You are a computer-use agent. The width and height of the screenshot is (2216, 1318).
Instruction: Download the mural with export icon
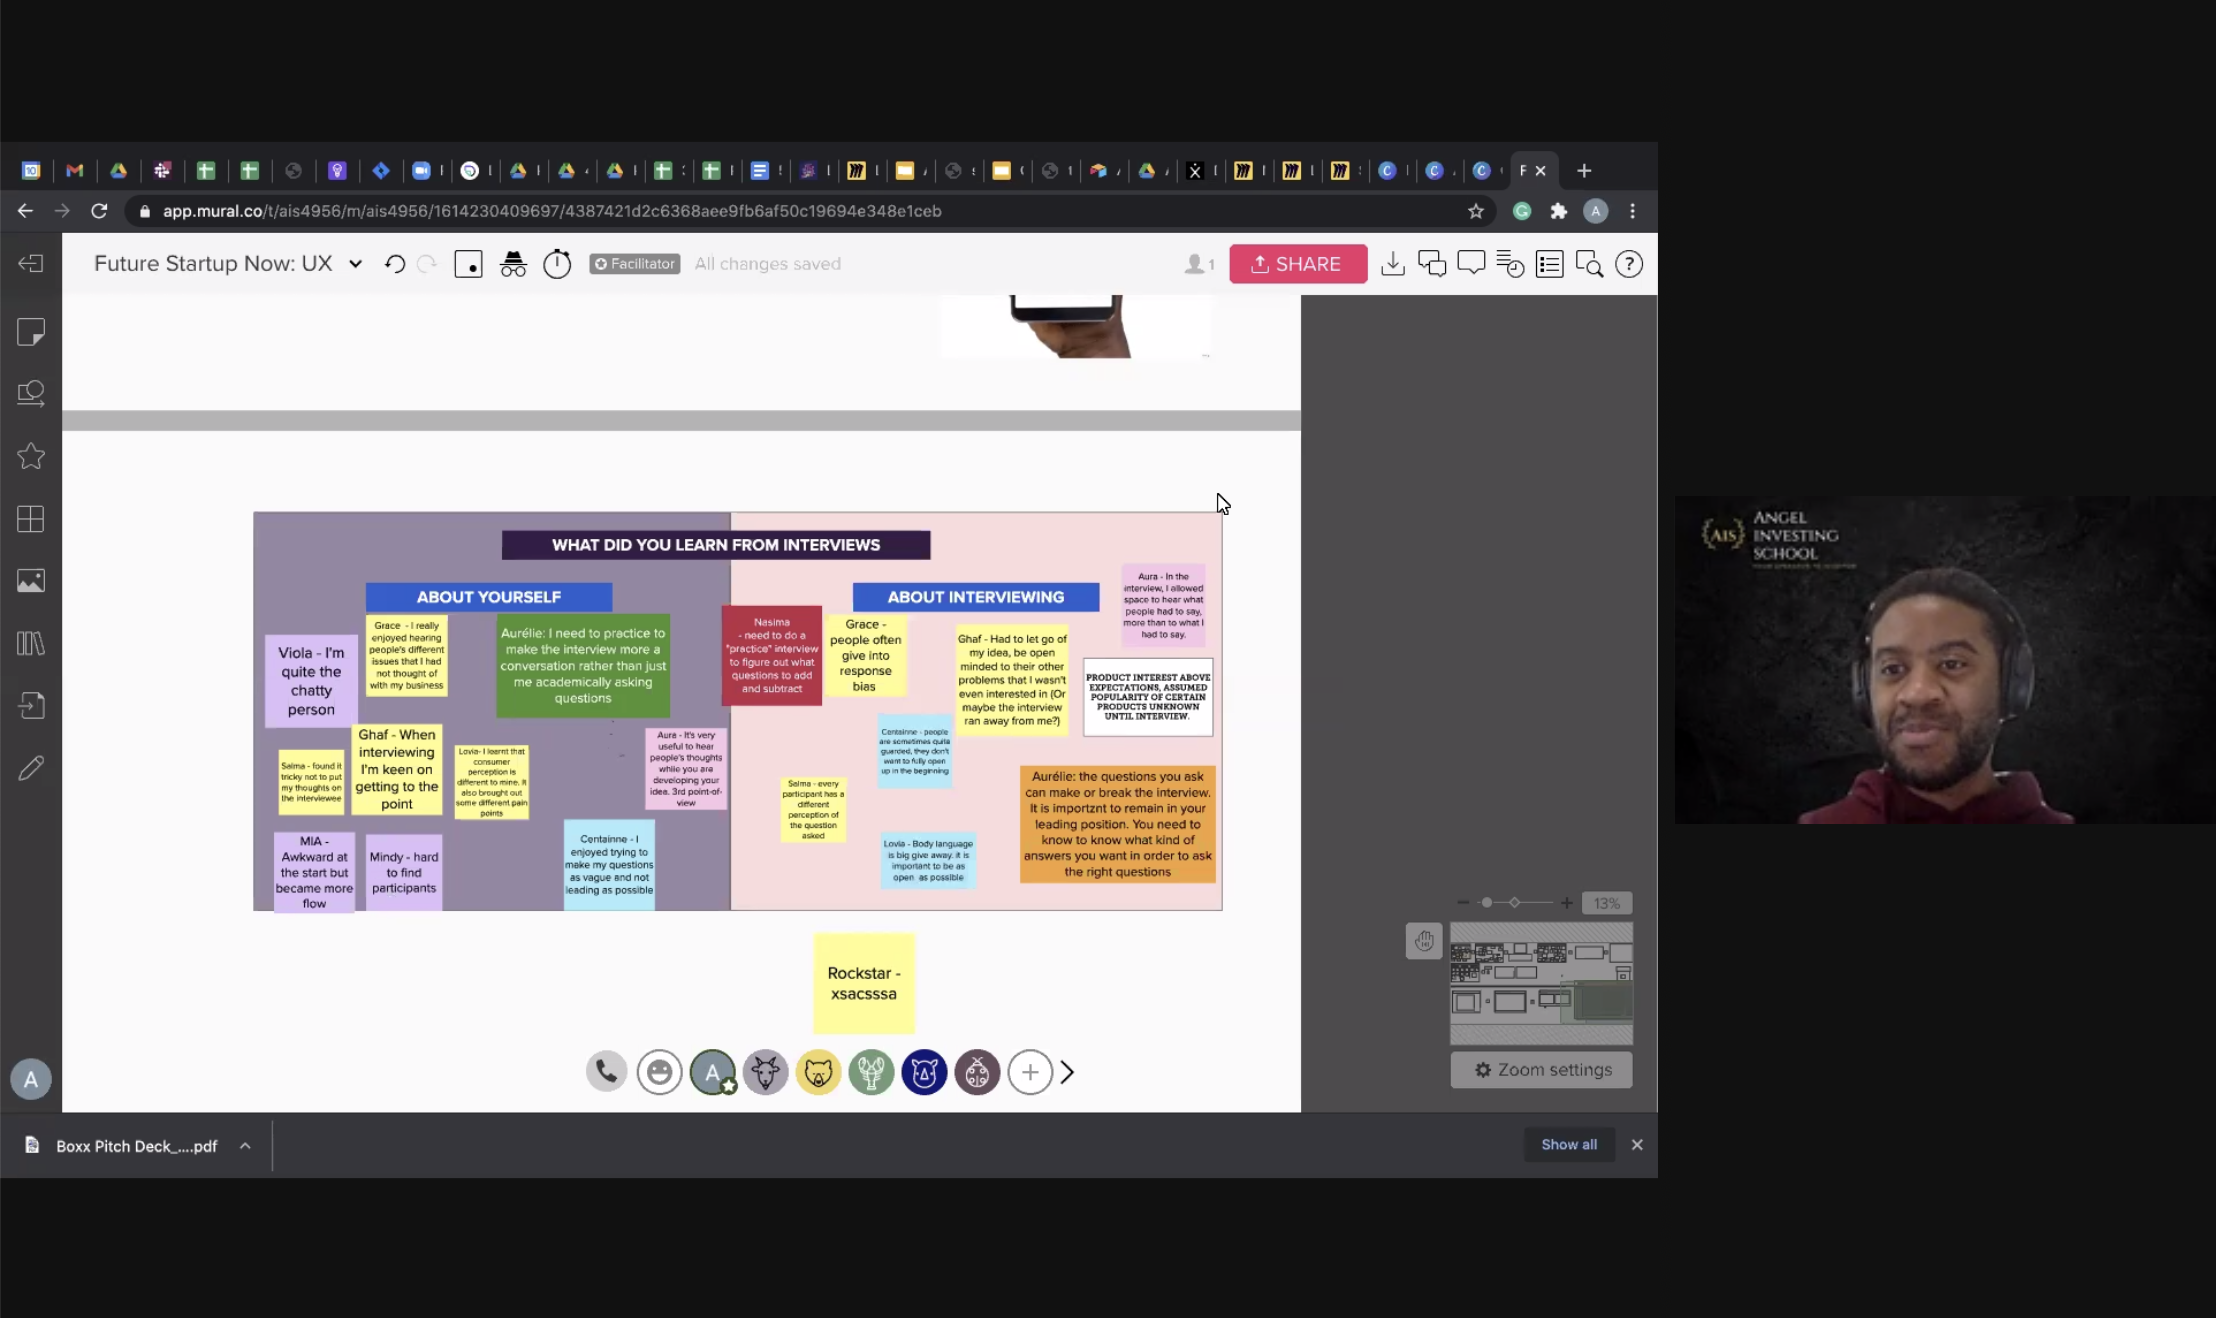1392,264
